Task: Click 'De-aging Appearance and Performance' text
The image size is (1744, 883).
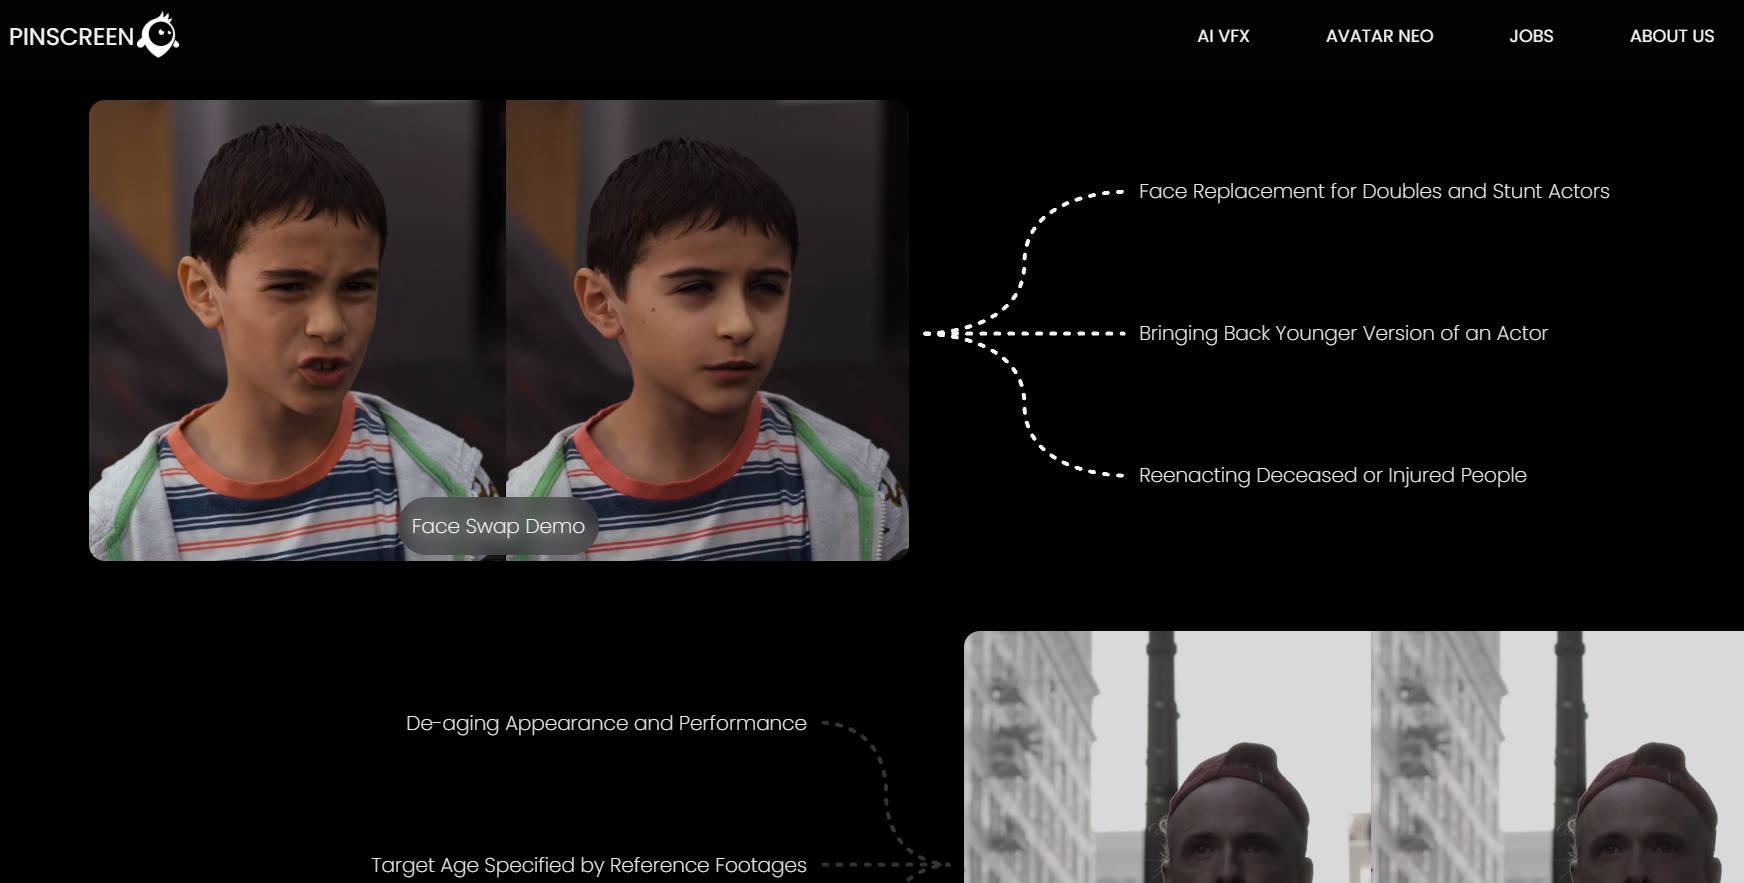Action: [x=606, y=723]
